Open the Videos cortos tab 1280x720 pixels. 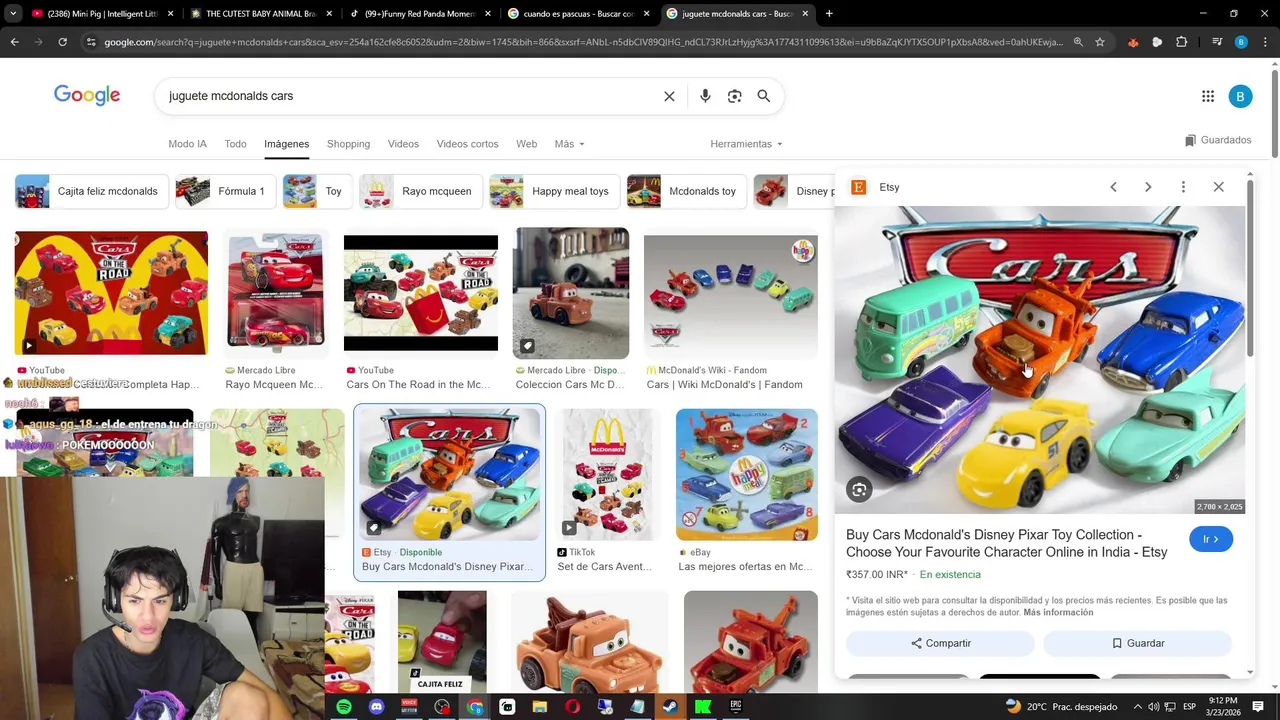[x=467, y=144]
